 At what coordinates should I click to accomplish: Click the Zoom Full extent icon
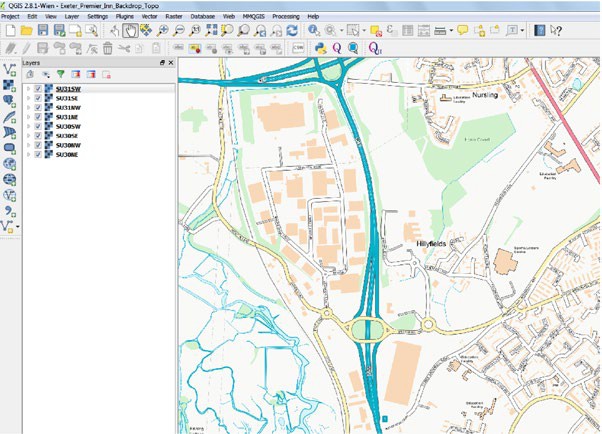pyautogui.click(x=211, y=30)
